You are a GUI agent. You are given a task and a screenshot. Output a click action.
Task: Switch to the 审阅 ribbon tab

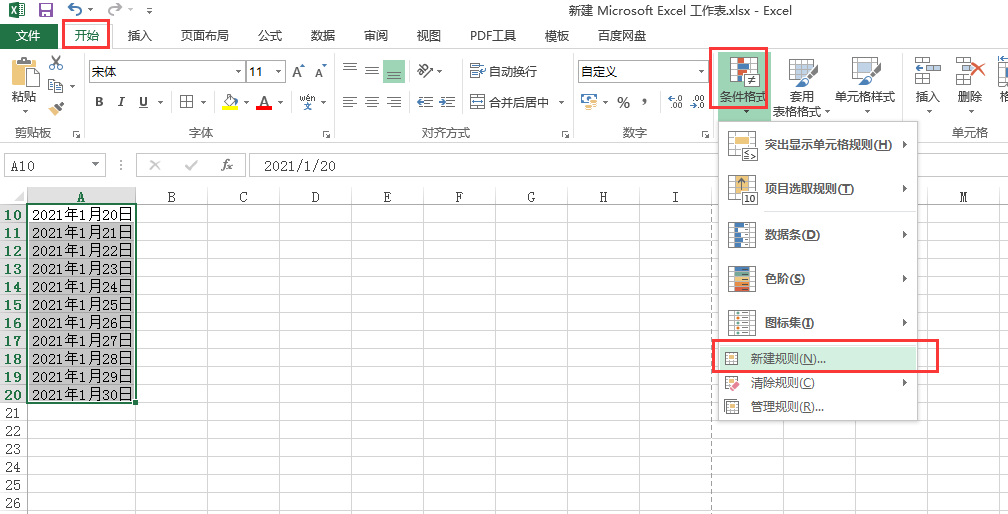(x=375, y=36)
